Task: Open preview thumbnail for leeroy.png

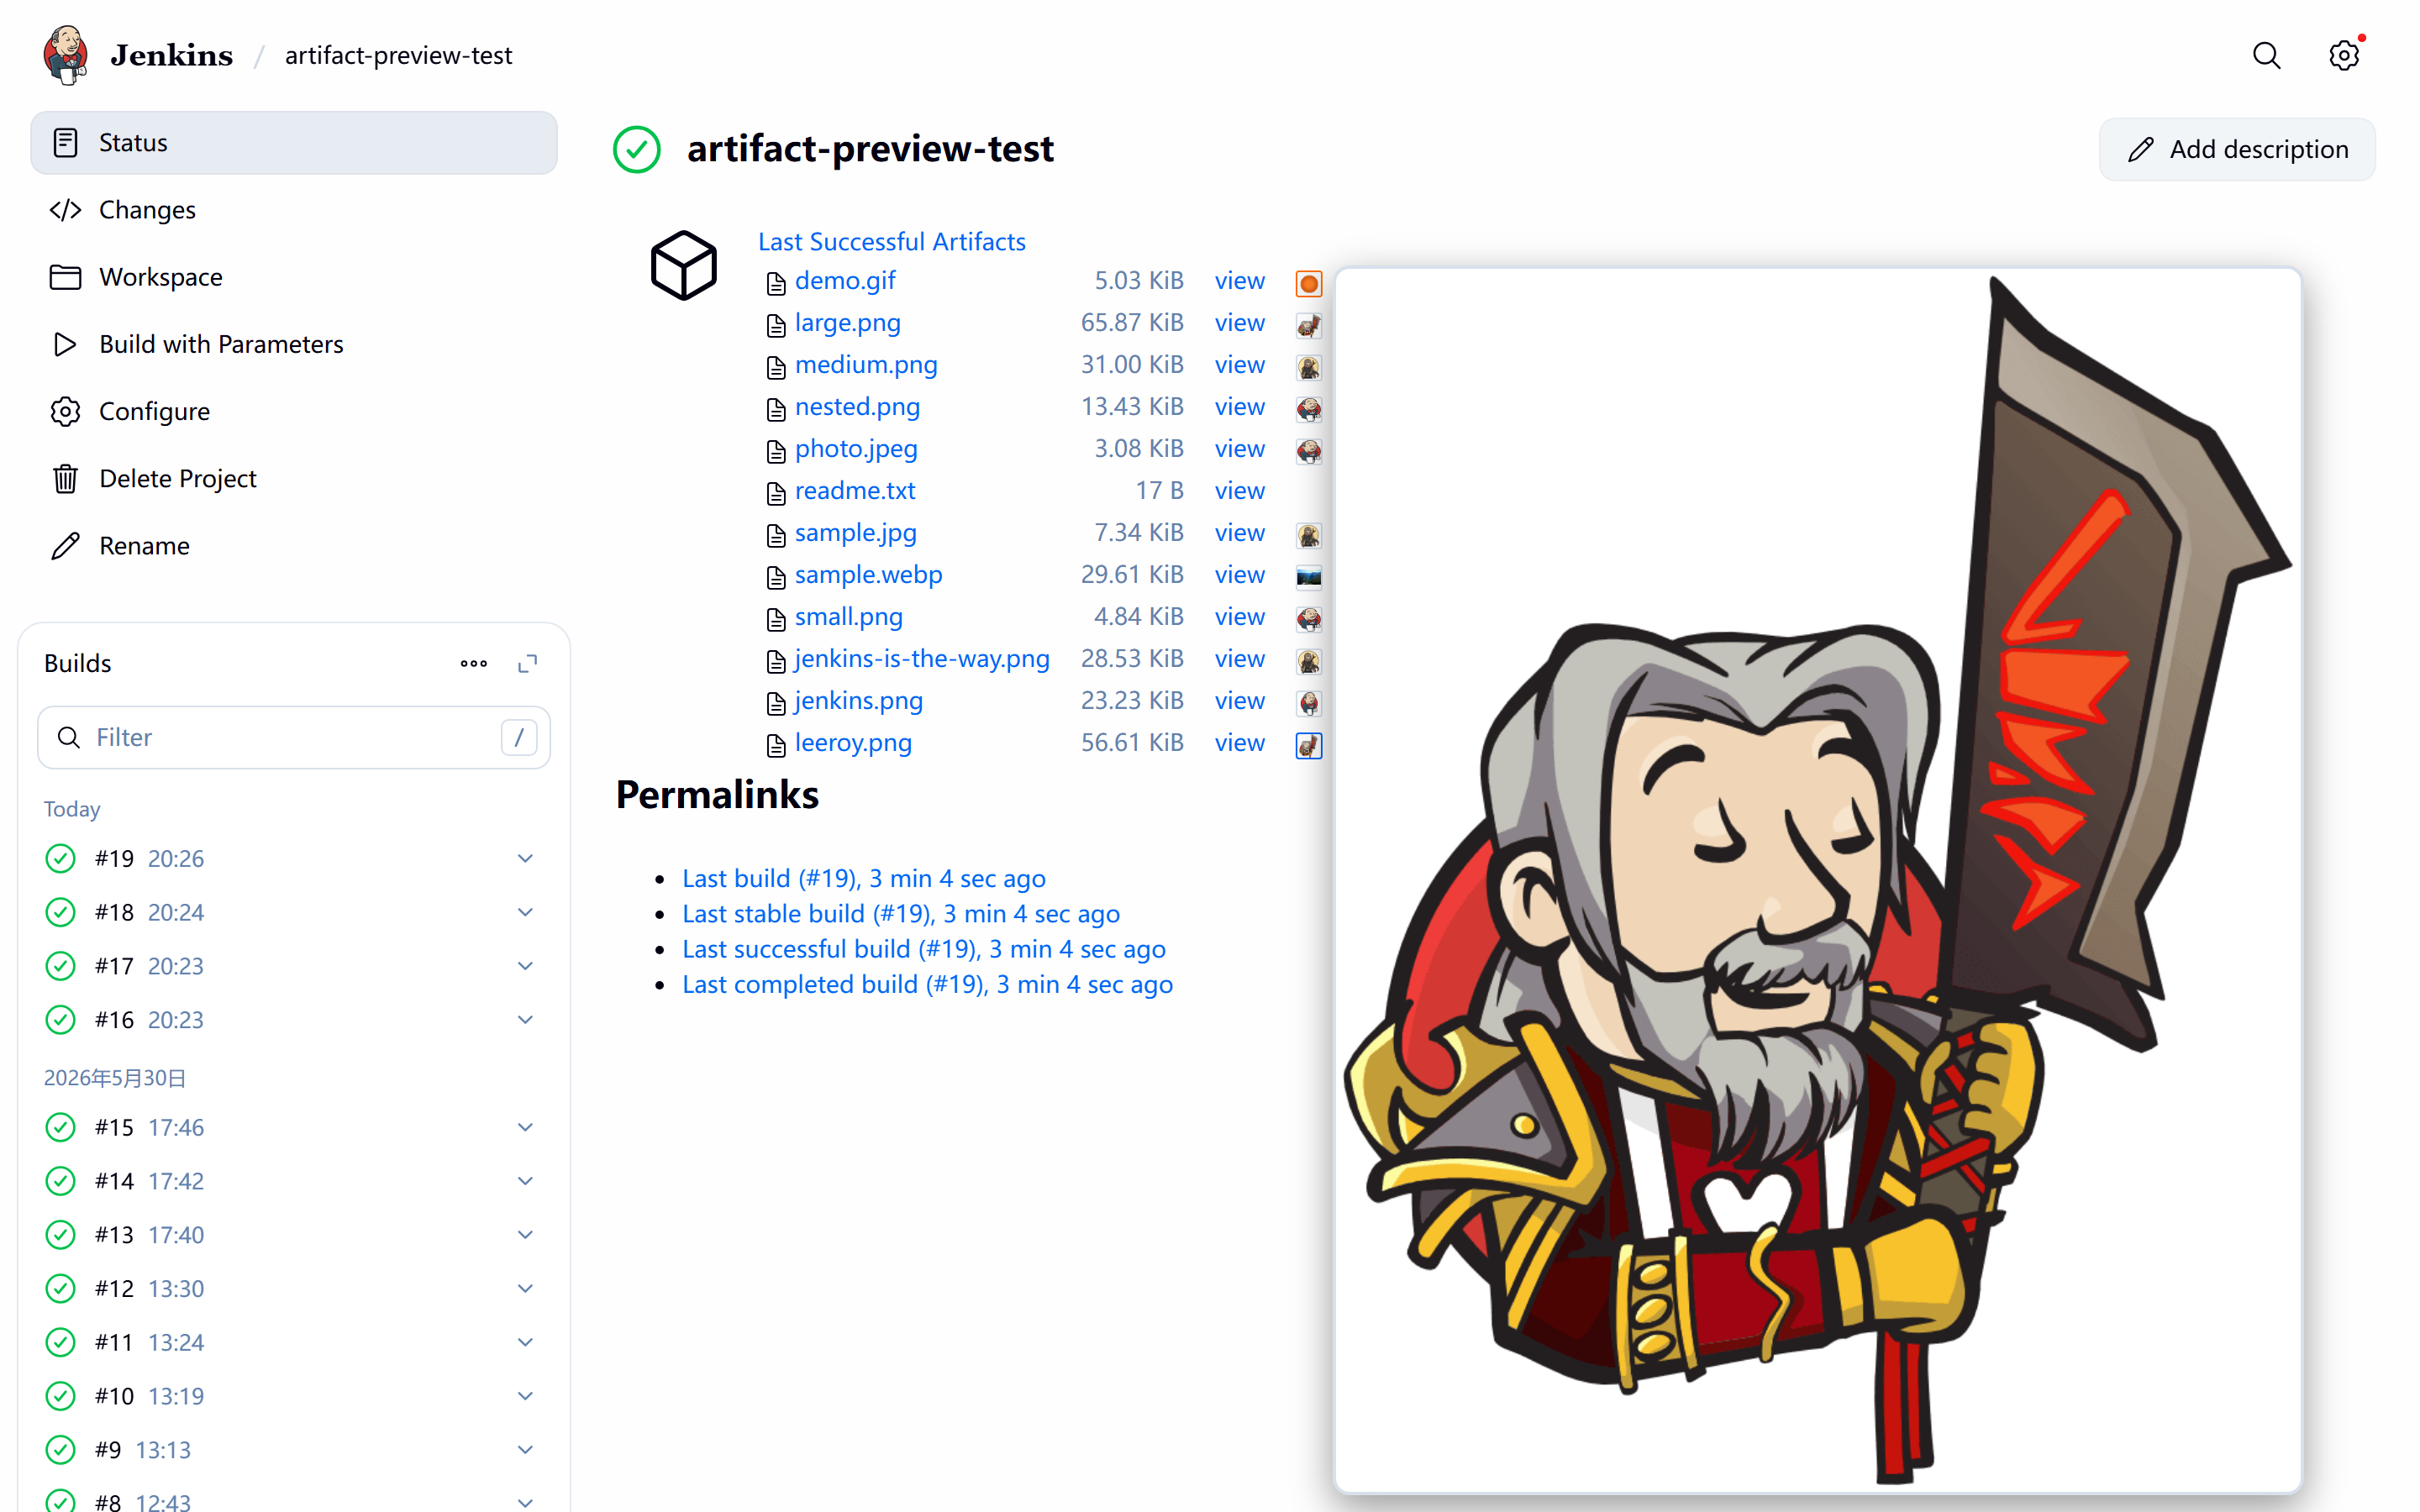Action: [1309, 745]
